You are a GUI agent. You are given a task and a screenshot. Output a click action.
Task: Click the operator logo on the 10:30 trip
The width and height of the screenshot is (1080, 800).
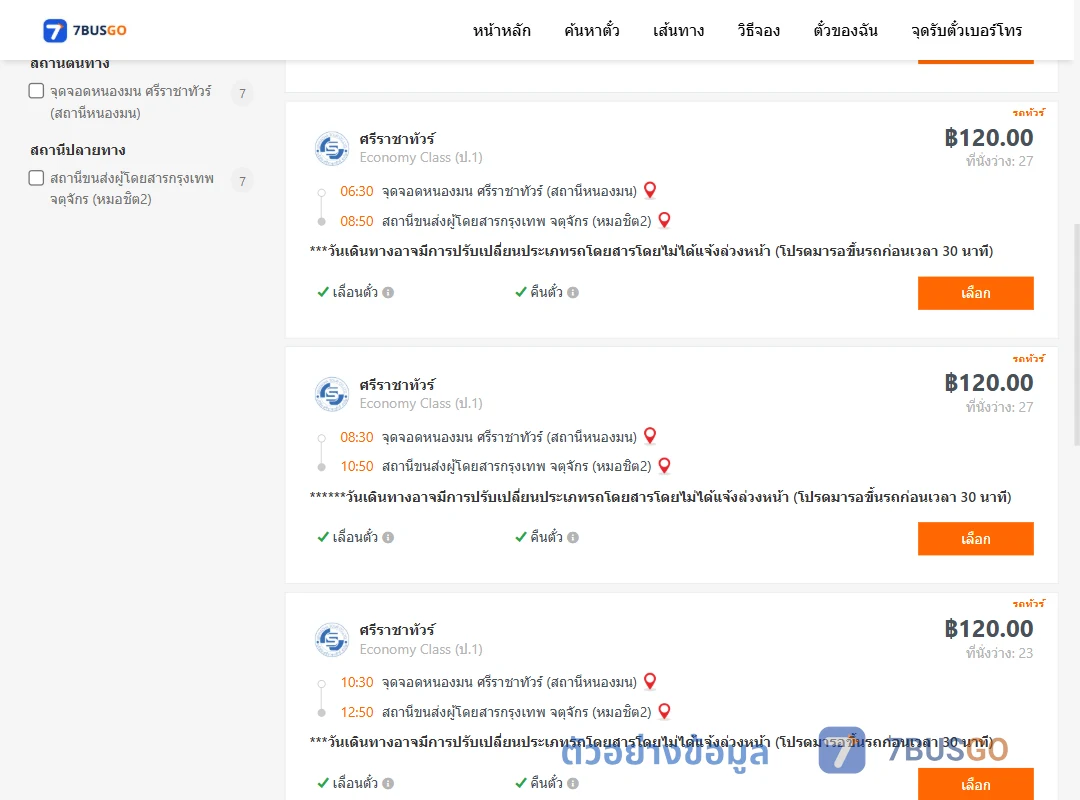pos(332,639)
